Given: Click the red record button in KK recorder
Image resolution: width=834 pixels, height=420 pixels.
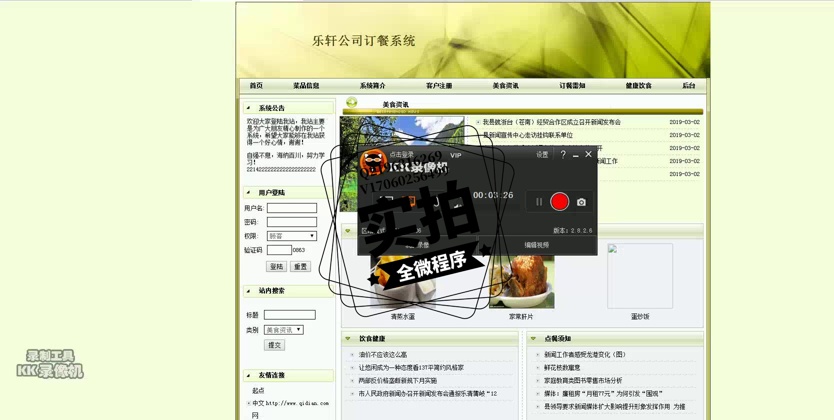Looking at the screenshot, I should [560, 202].
